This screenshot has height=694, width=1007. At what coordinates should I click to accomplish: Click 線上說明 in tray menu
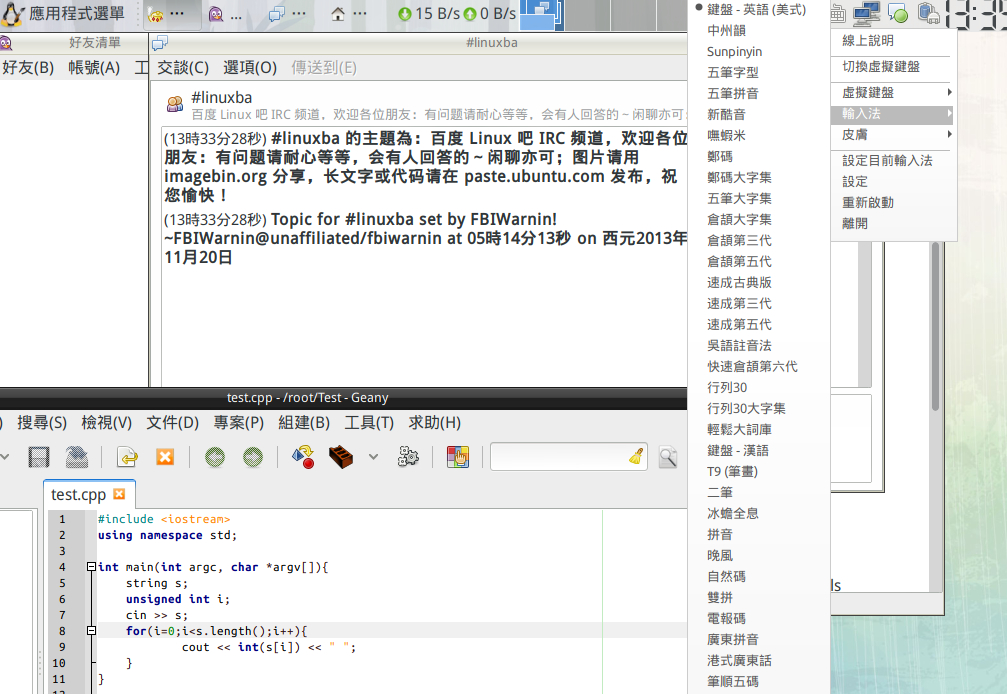click(868, 40)
